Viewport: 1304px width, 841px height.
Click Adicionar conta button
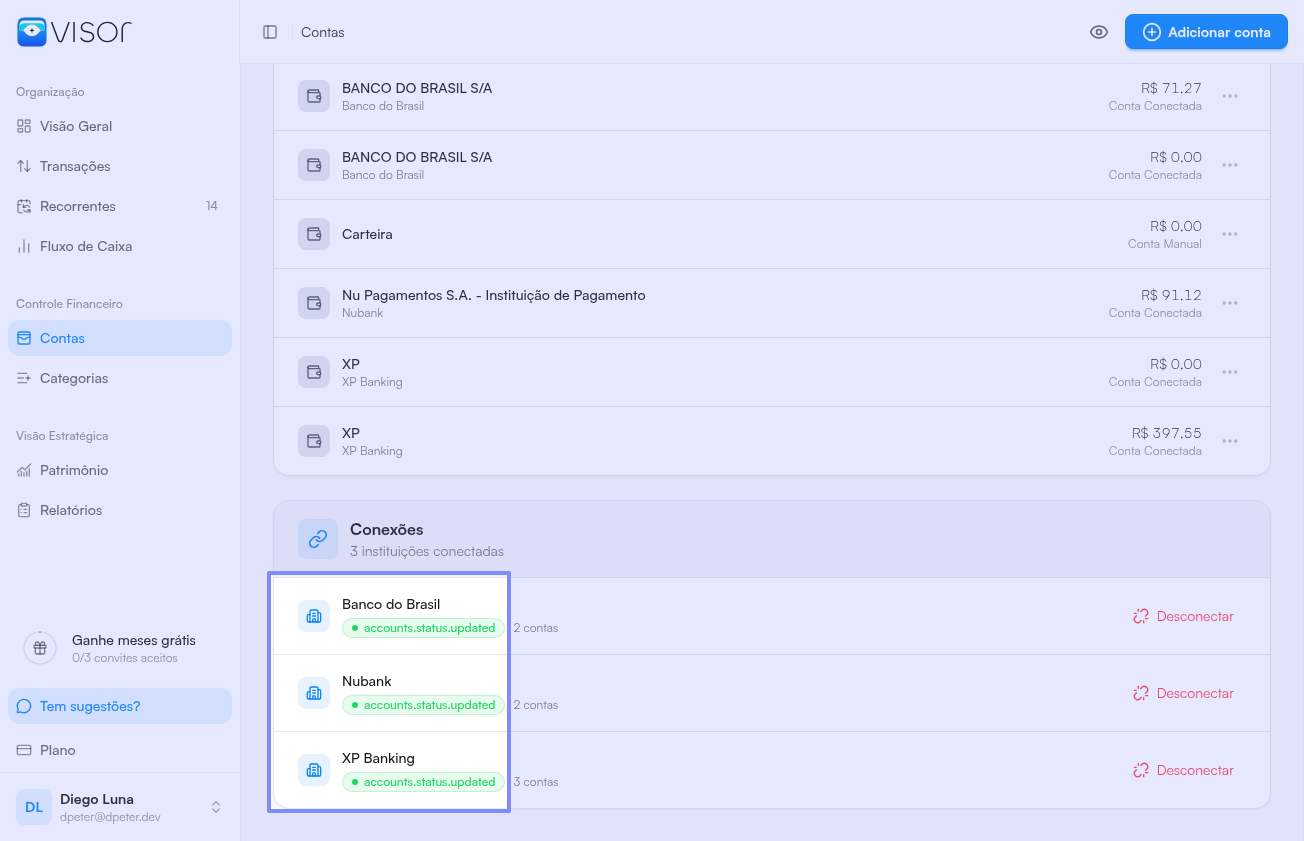click(x=1205, y=32)
